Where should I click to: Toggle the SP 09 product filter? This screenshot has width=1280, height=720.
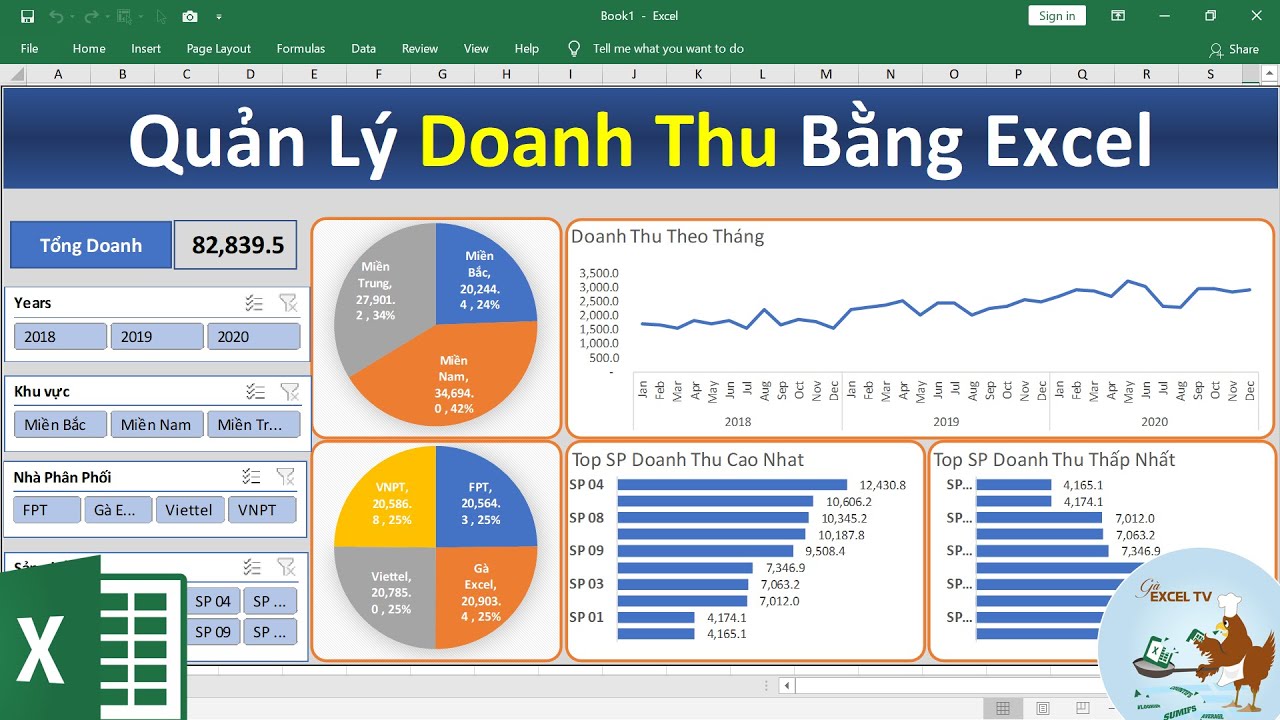pyautogui.click(x=213, y=632)
